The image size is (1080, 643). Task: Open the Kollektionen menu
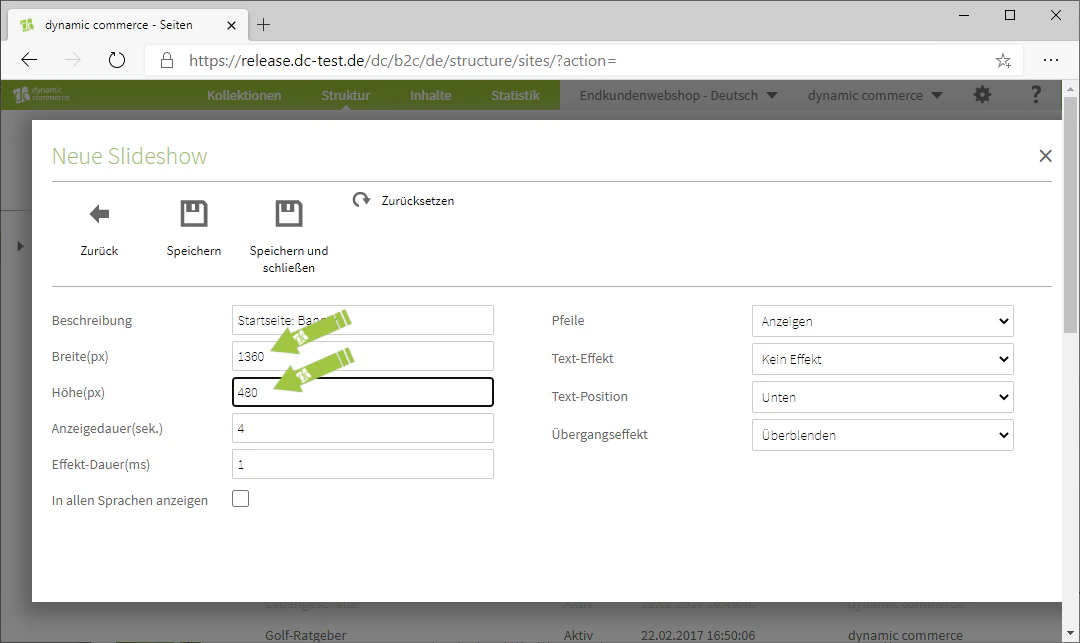[244, 95]
